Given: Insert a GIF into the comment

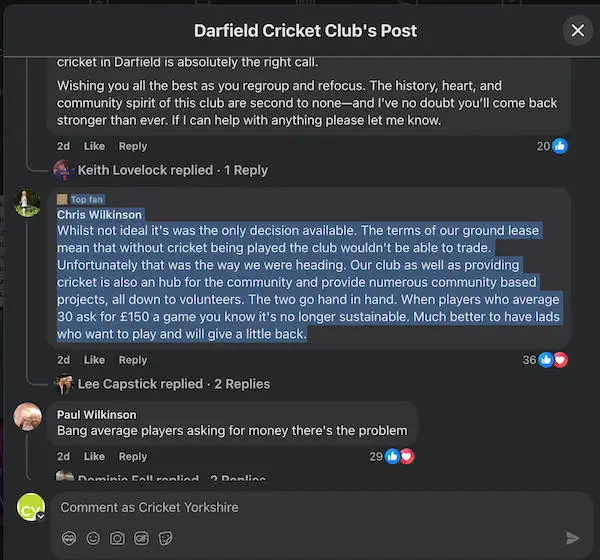Looking at the screenshot, I should pos(141,538).
